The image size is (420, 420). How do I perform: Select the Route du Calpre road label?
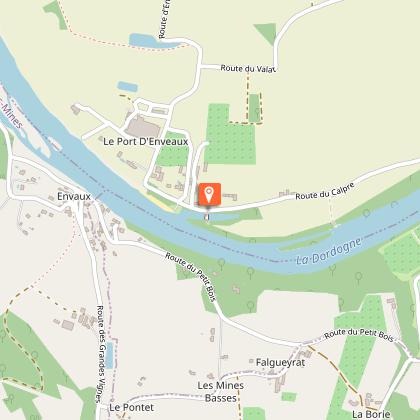pos(325,191)
